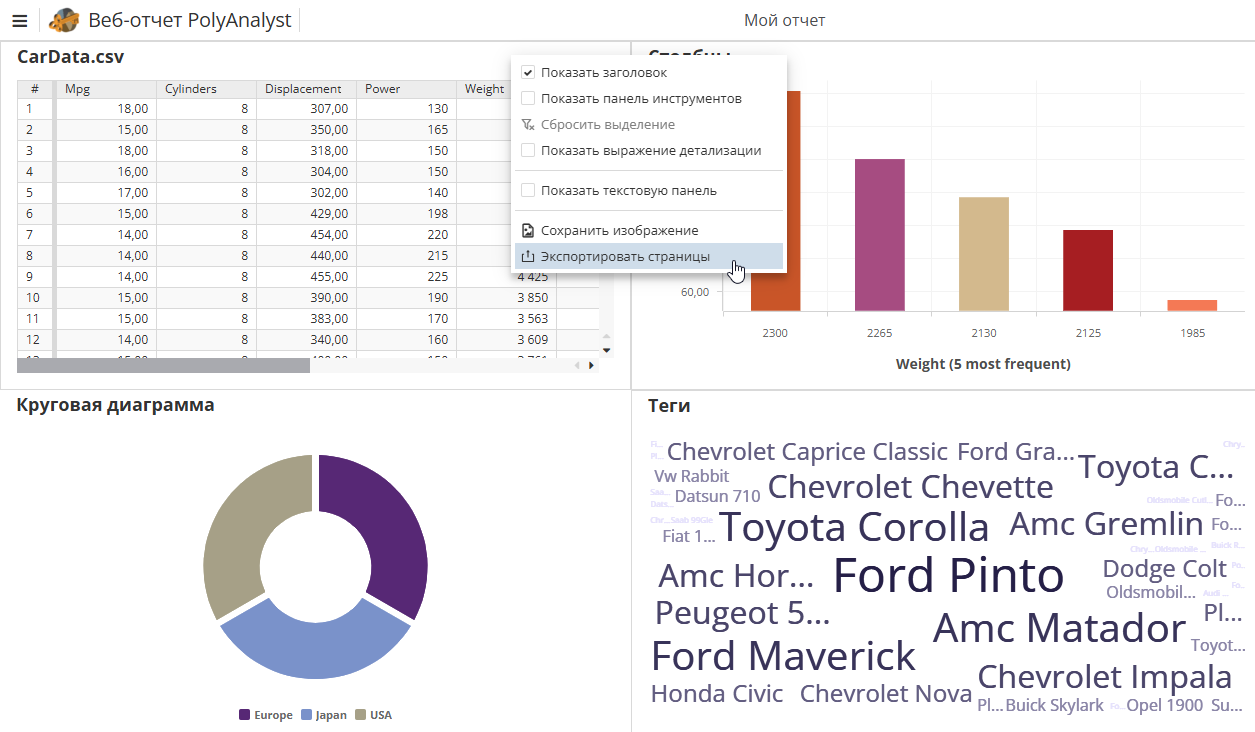Click the orange bar labeled 2300

pyautogui.click(x=776, y=201)
